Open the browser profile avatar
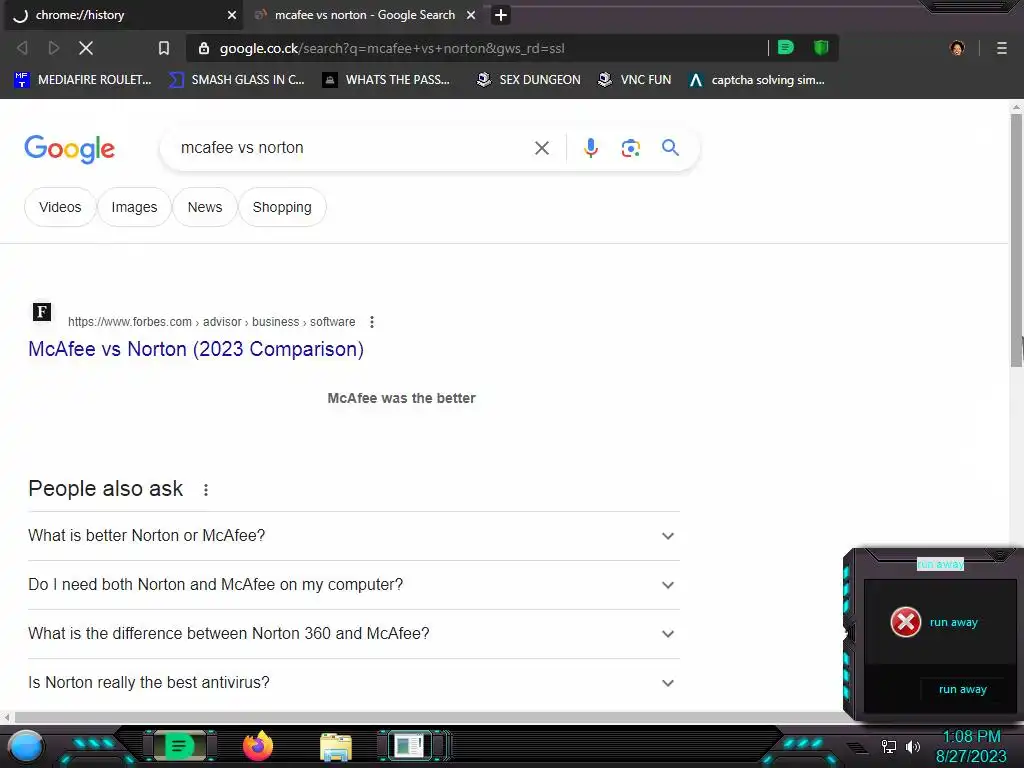This screenshot has height=768, width=1024. pos(957,48)
